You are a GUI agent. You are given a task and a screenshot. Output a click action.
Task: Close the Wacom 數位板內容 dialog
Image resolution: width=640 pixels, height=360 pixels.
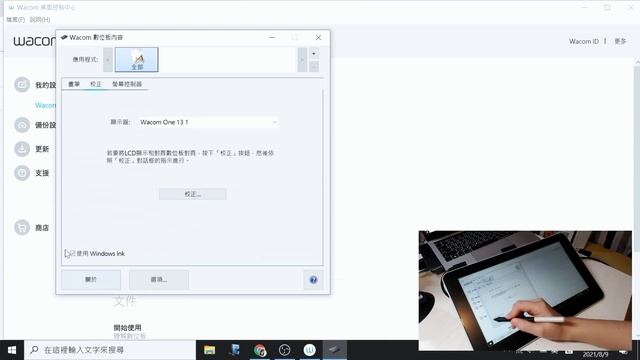[x=318, y=38]
